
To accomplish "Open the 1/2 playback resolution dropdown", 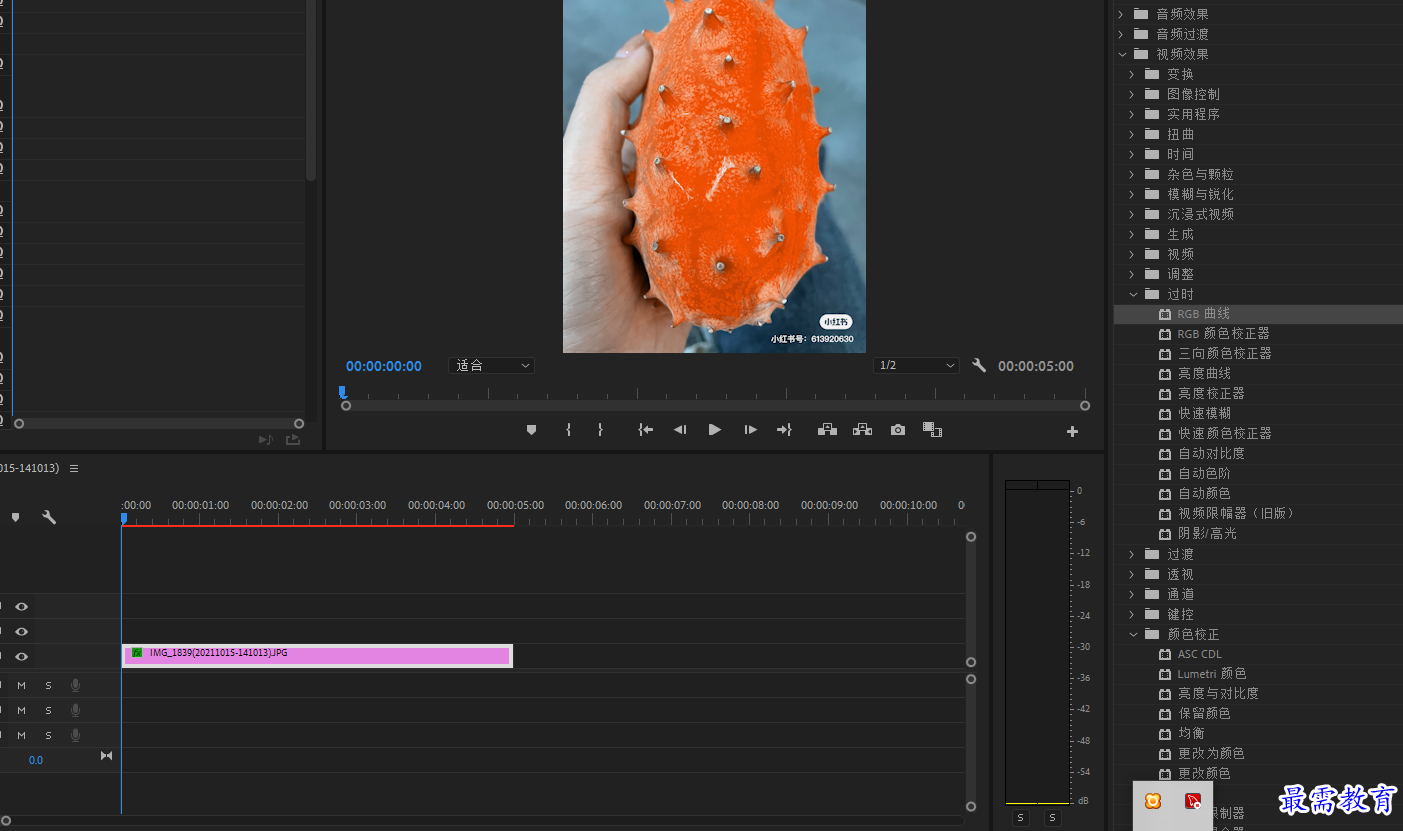I will pos(916,366).
